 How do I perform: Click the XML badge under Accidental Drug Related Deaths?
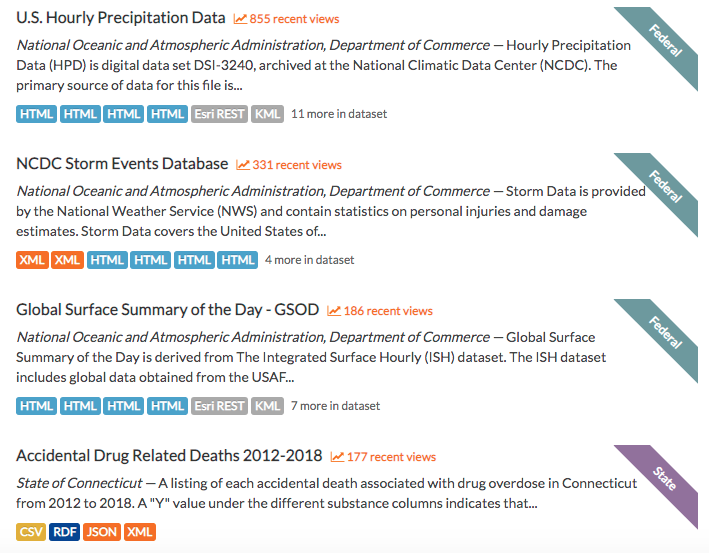click(140, 532)
